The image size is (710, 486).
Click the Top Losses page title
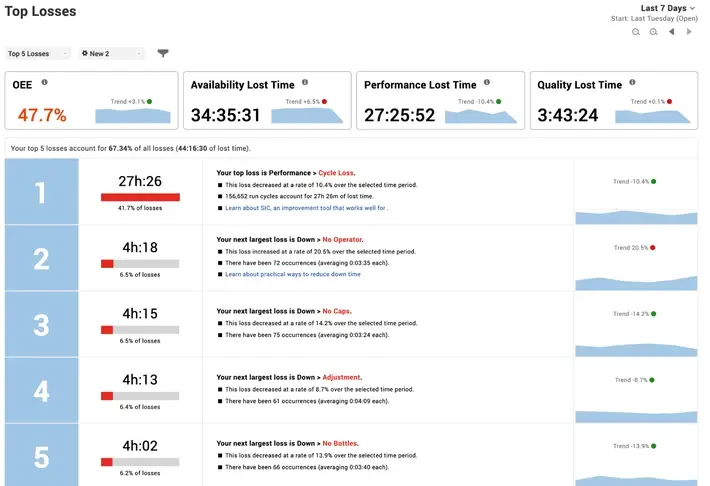(40, 11)
